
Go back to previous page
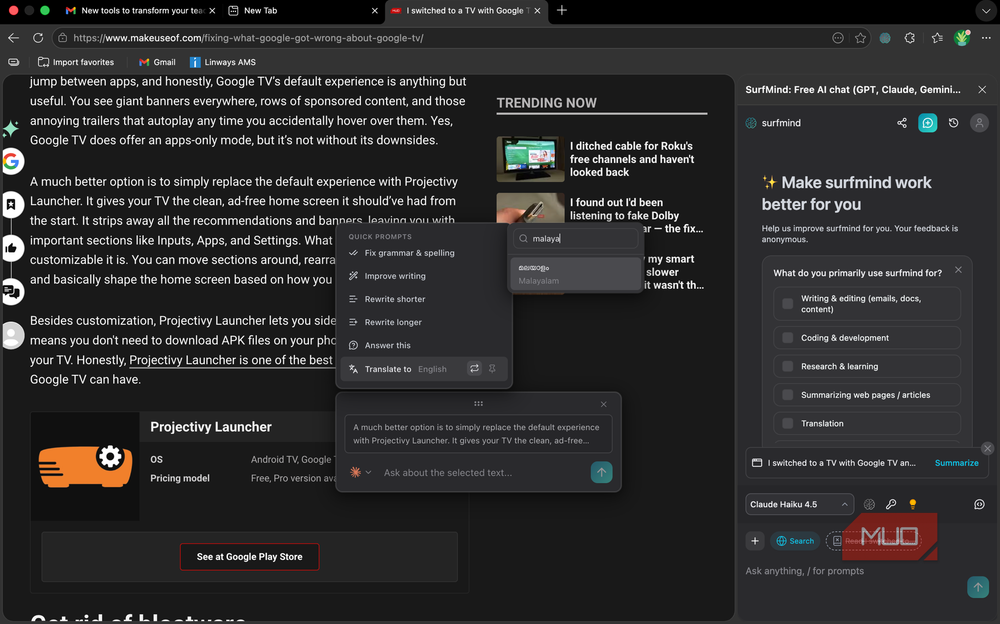click(x=13, y=38)
